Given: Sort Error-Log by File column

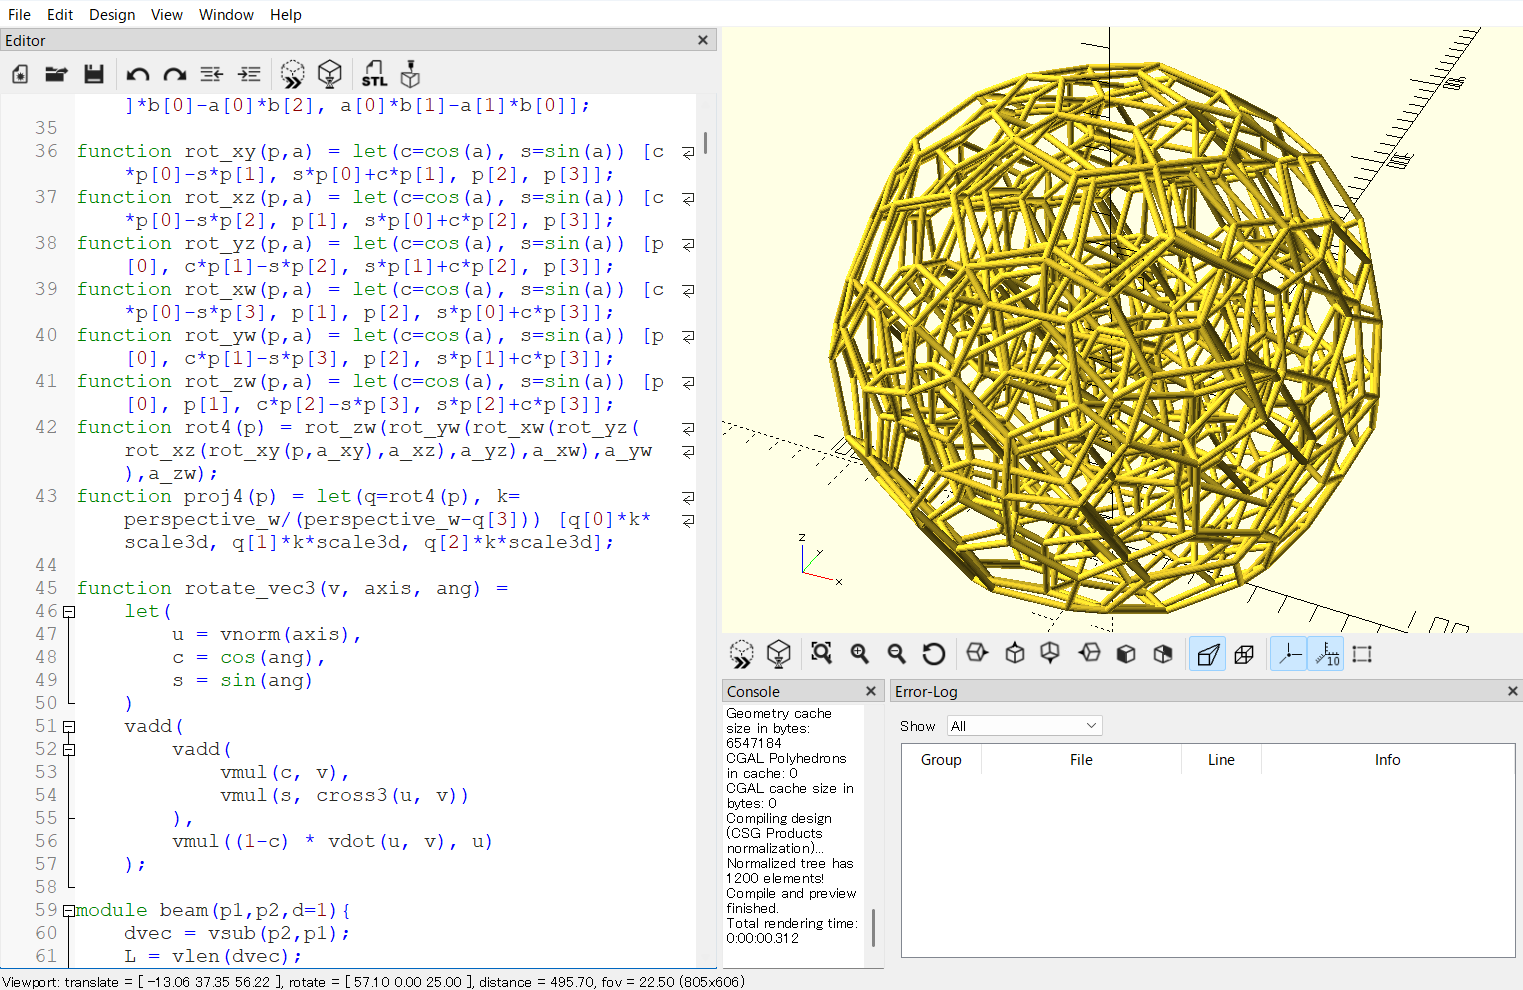Looking at the screenshot, I should click(1081, 760).
